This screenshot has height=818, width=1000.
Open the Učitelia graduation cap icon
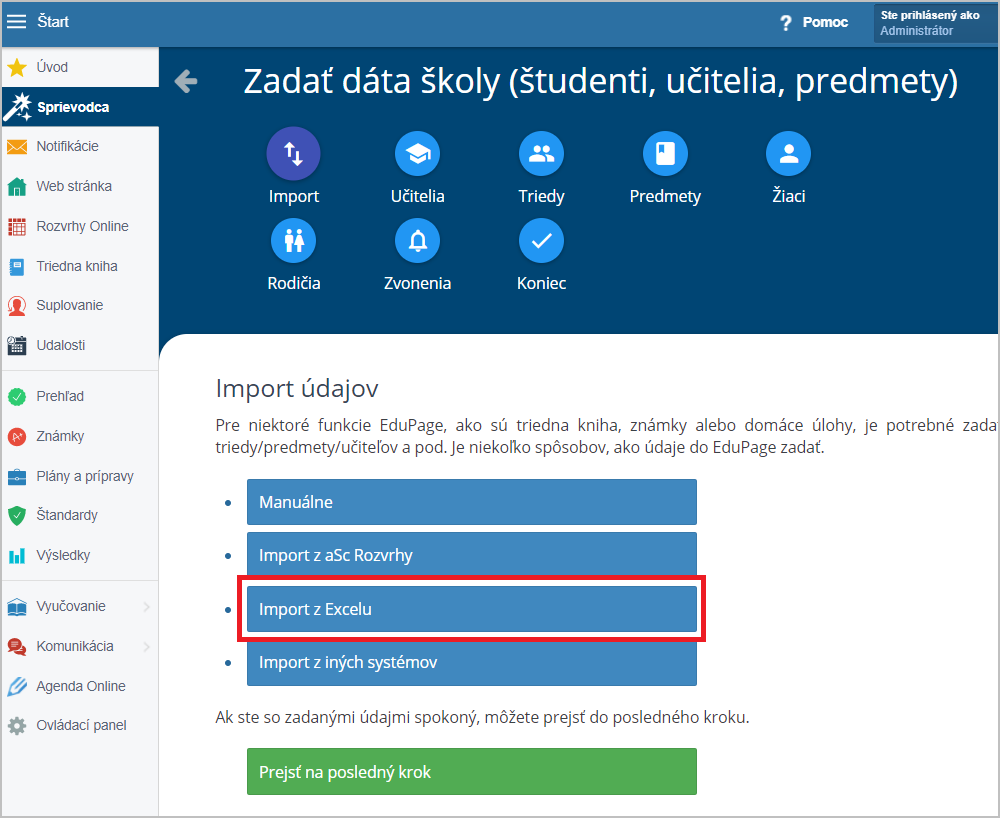click(x=417, y=154)
